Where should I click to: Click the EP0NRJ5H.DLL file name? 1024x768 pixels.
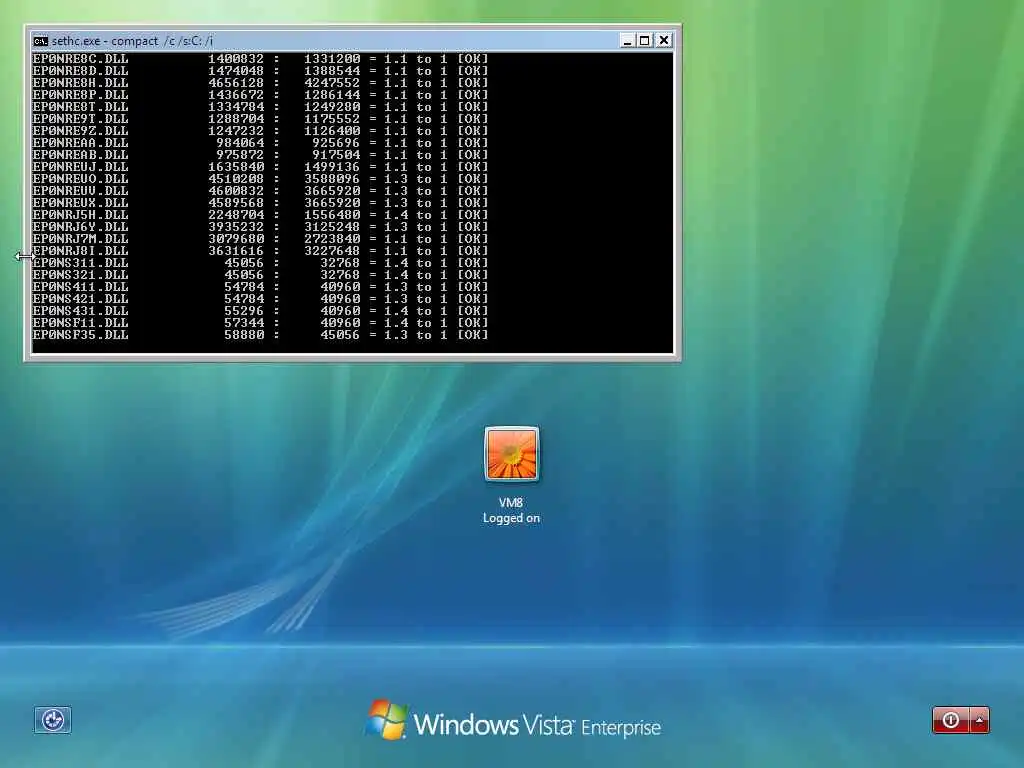80,214
